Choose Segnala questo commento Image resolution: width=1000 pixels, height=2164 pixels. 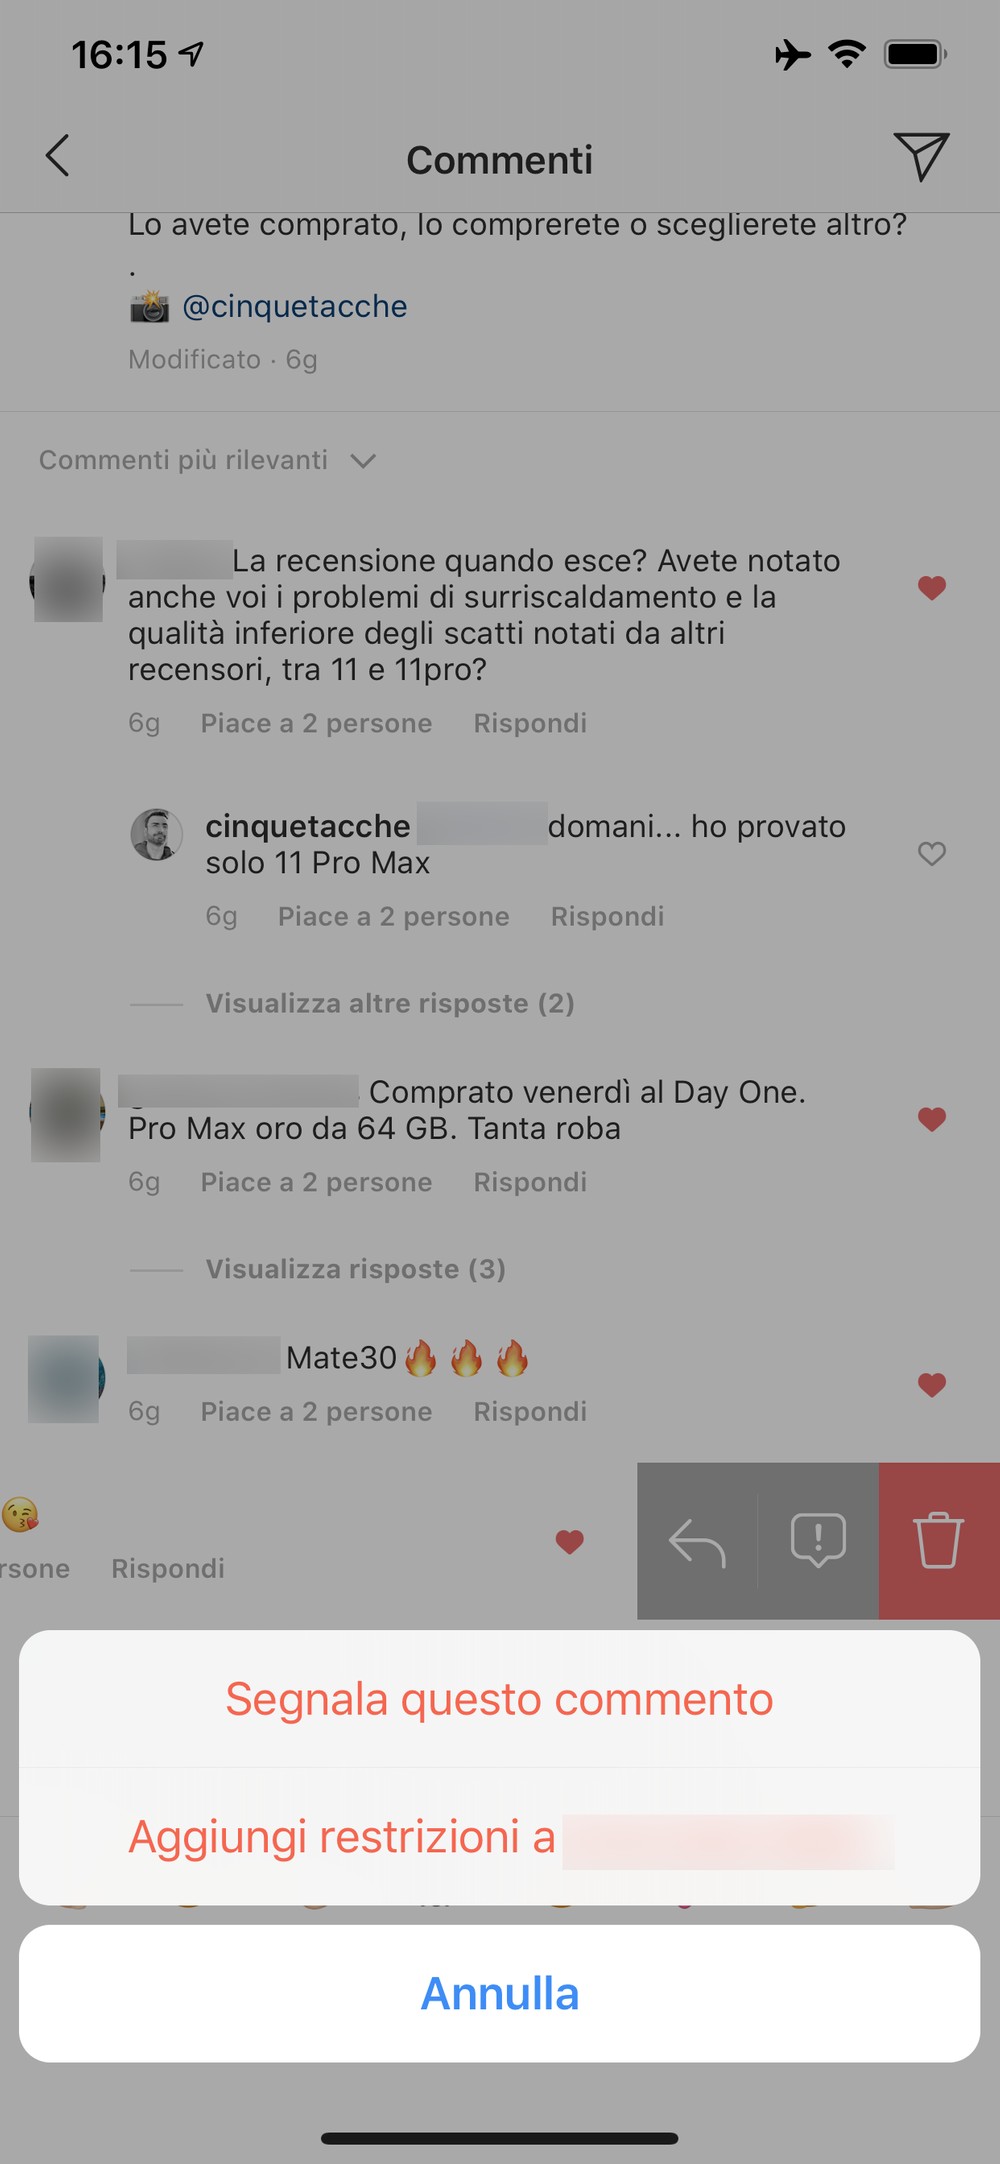499,1698
